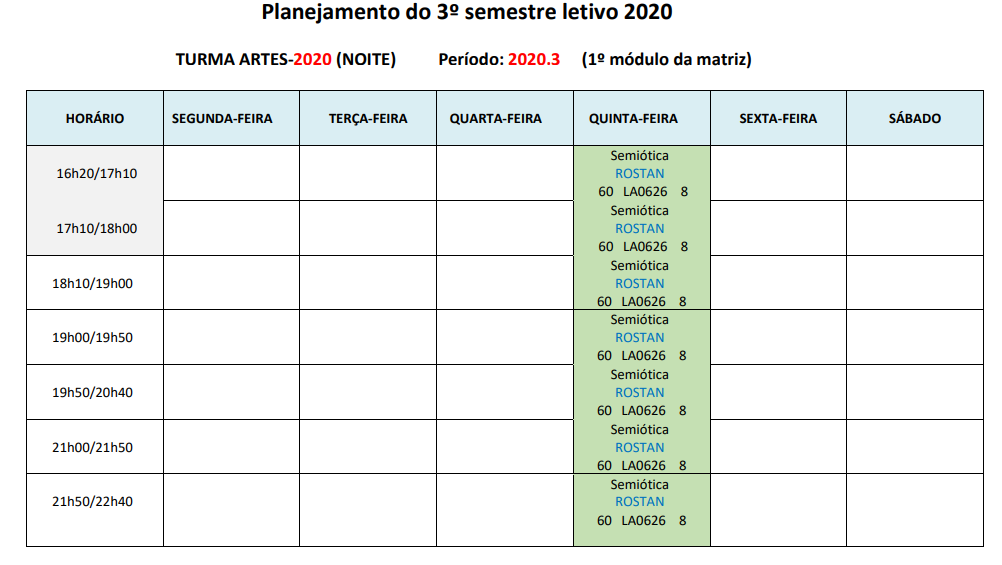Click the document title 'Planejamento do 3º semestre letivo 2020'
This screenshot has width=1002, height=565.
point(467,13)
